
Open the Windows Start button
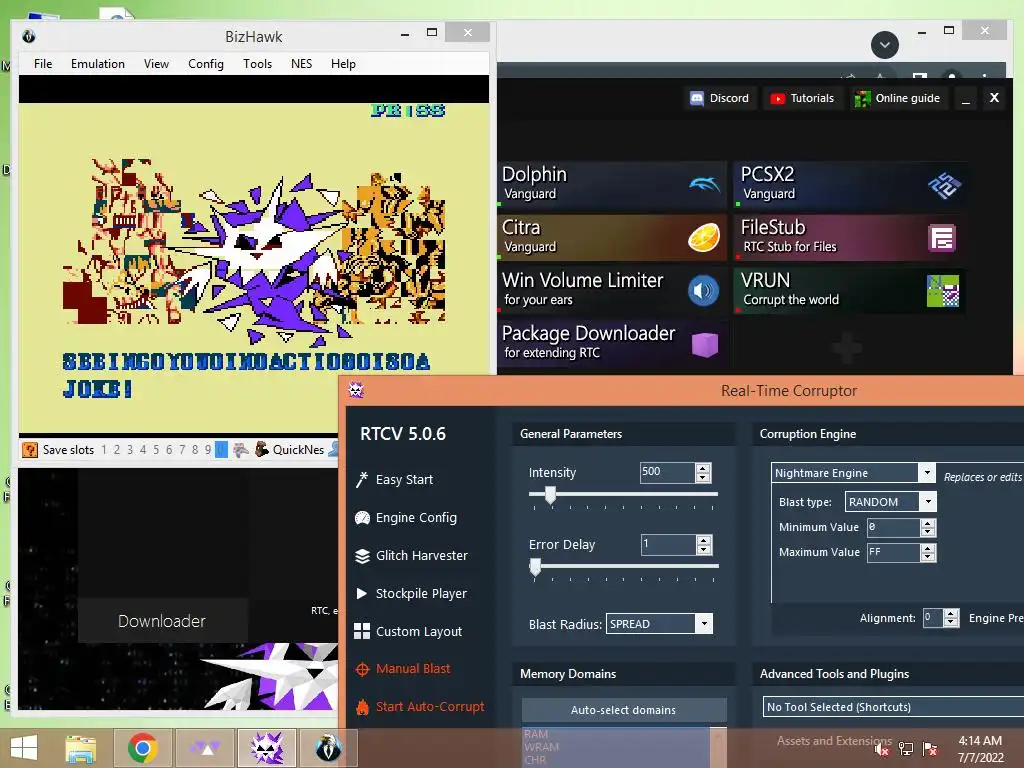tap(24, 748)
